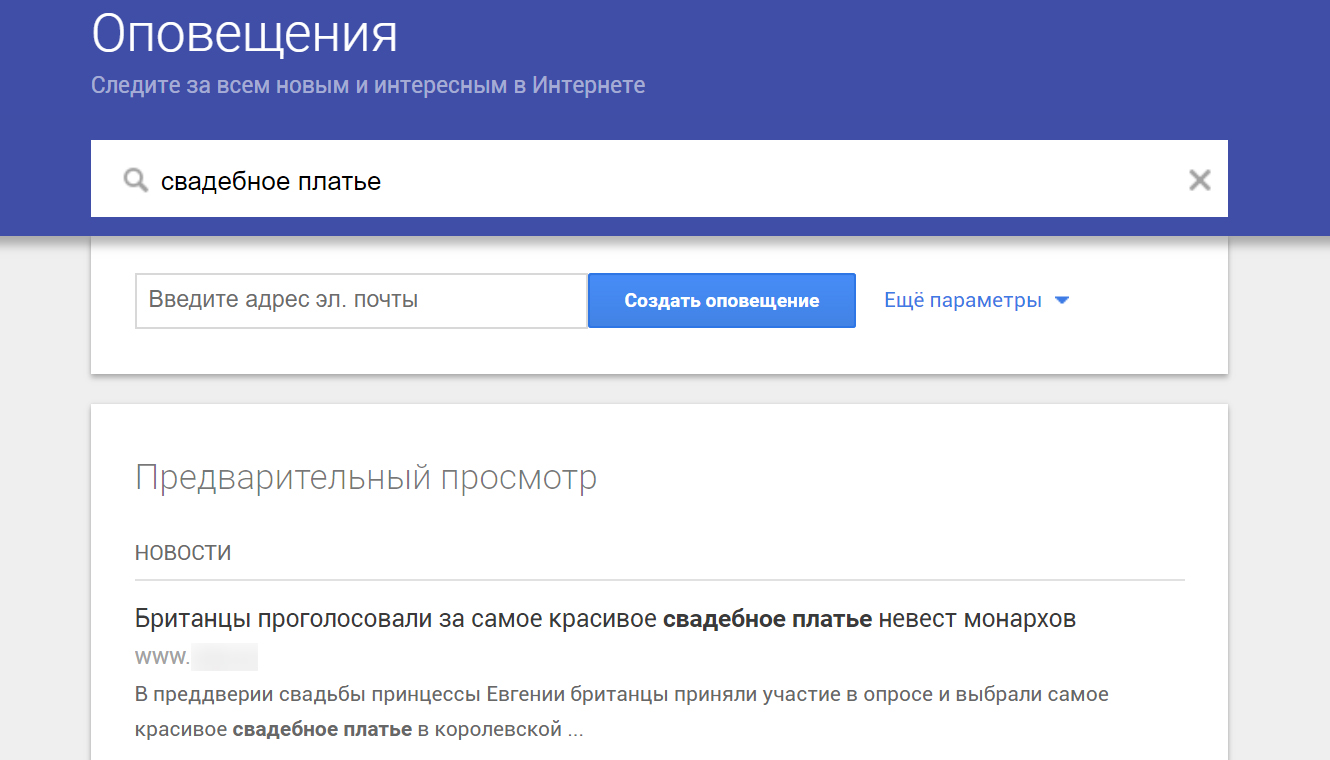
Task: Clear the search query with the X icon
Action: point(1199,179)
